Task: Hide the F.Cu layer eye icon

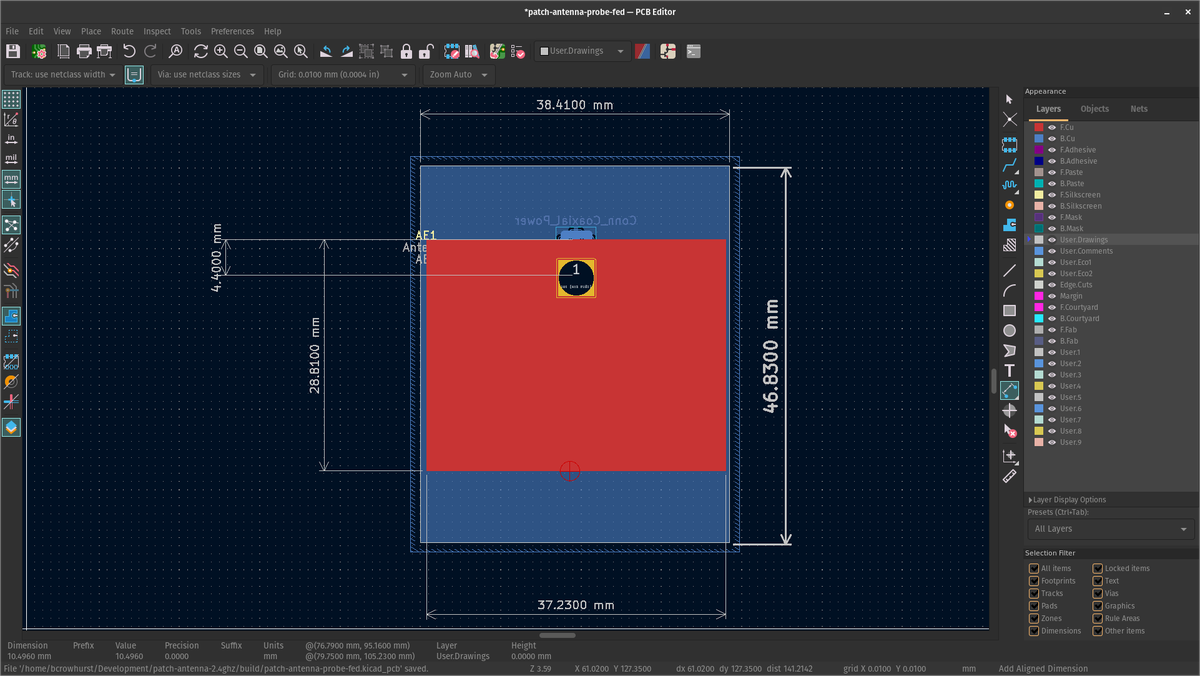Action: (1052, 127)
